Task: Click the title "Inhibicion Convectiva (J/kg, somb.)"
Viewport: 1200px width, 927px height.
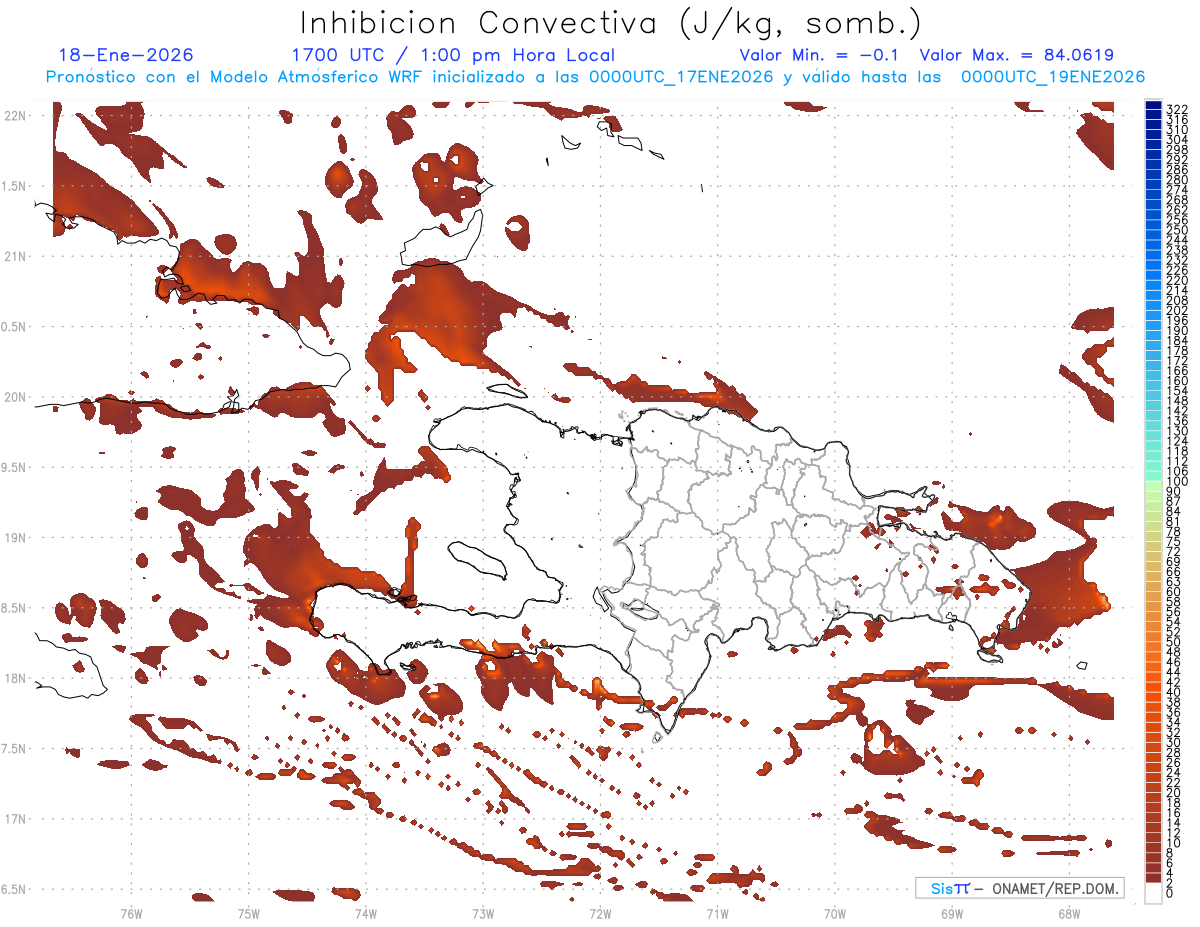Action: (611, 22)
